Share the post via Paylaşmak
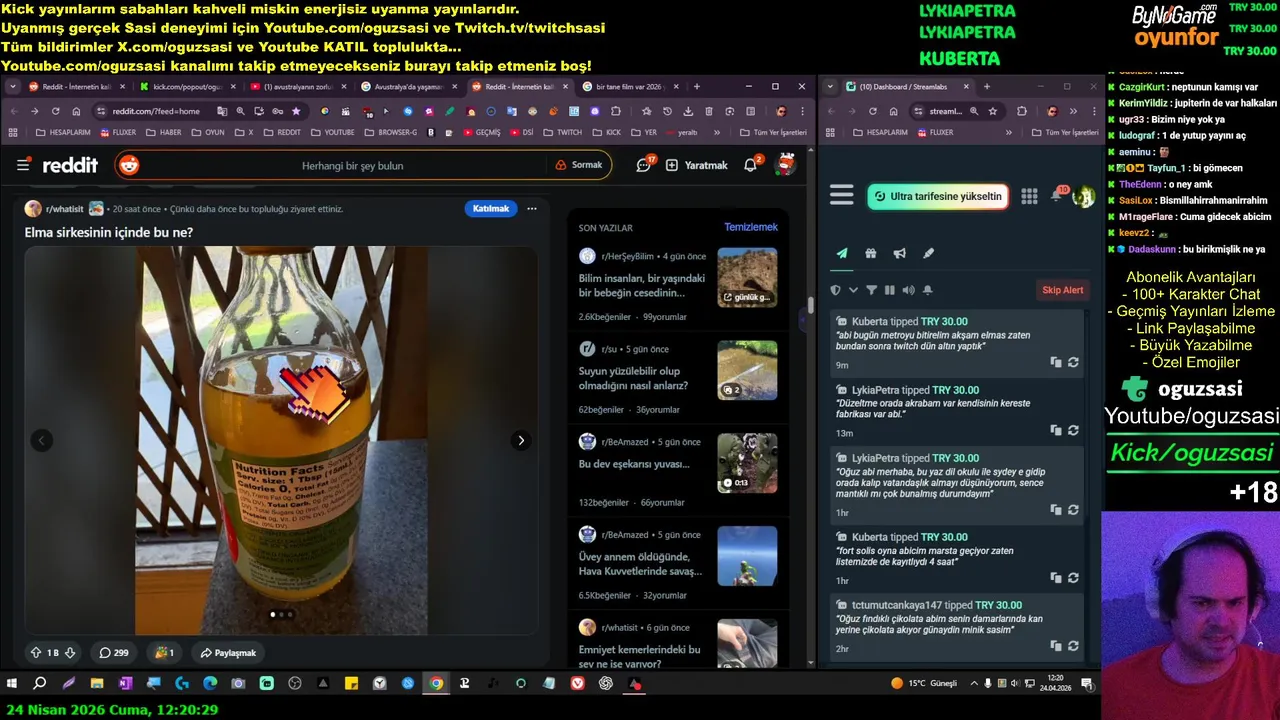 coord(228,652)
